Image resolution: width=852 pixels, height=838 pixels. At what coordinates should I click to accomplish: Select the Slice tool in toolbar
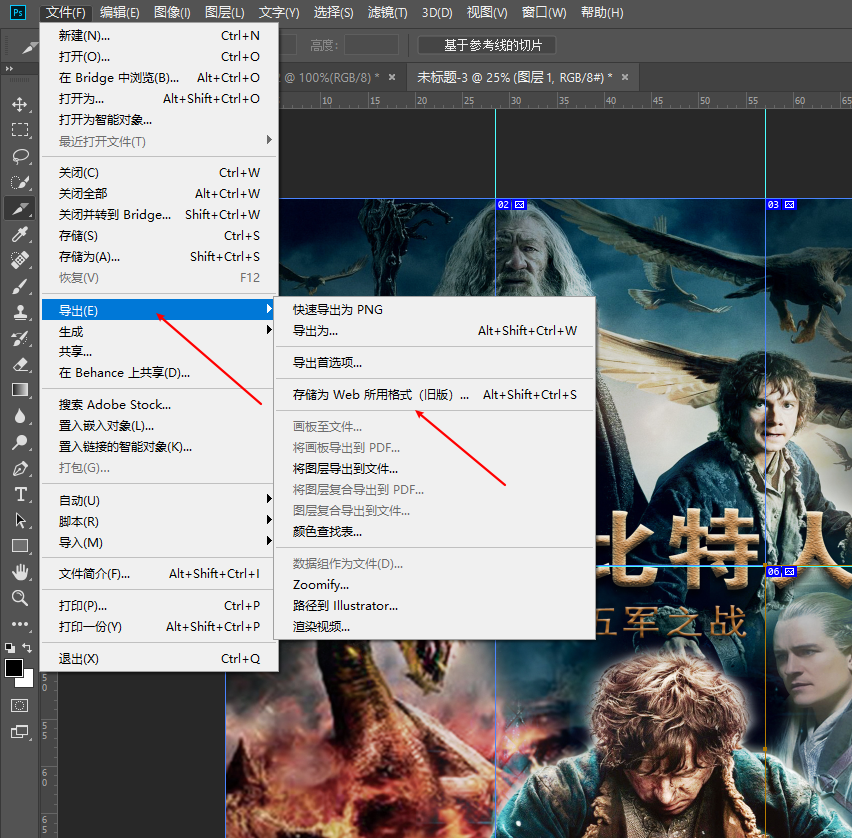[20, 208]
